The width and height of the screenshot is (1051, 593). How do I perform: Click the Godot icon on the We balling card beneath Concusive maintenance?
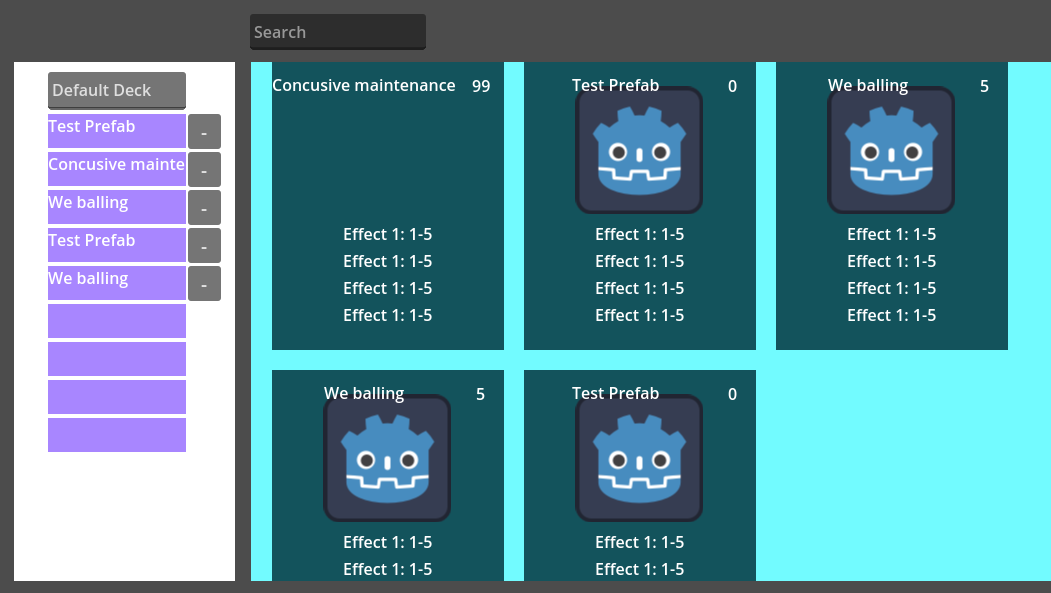(x=387, y=458)
